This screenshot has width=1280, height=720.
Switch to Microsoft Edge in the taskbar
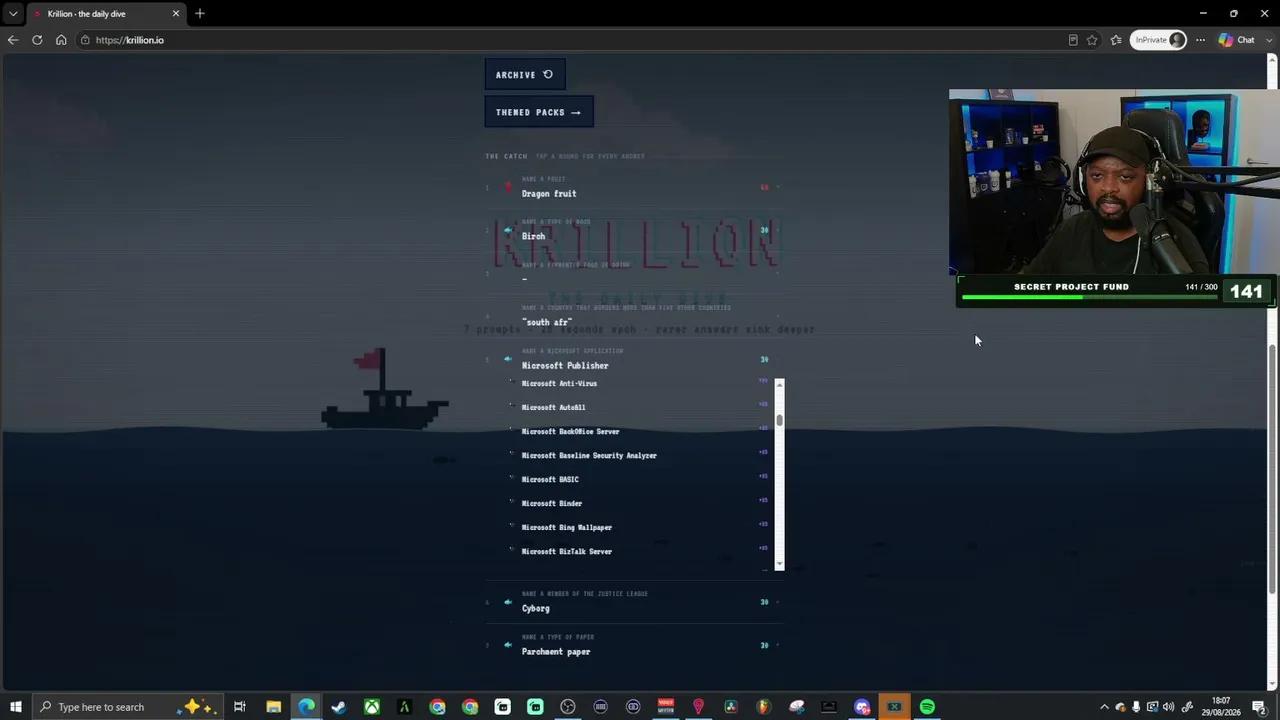[306, 707]
